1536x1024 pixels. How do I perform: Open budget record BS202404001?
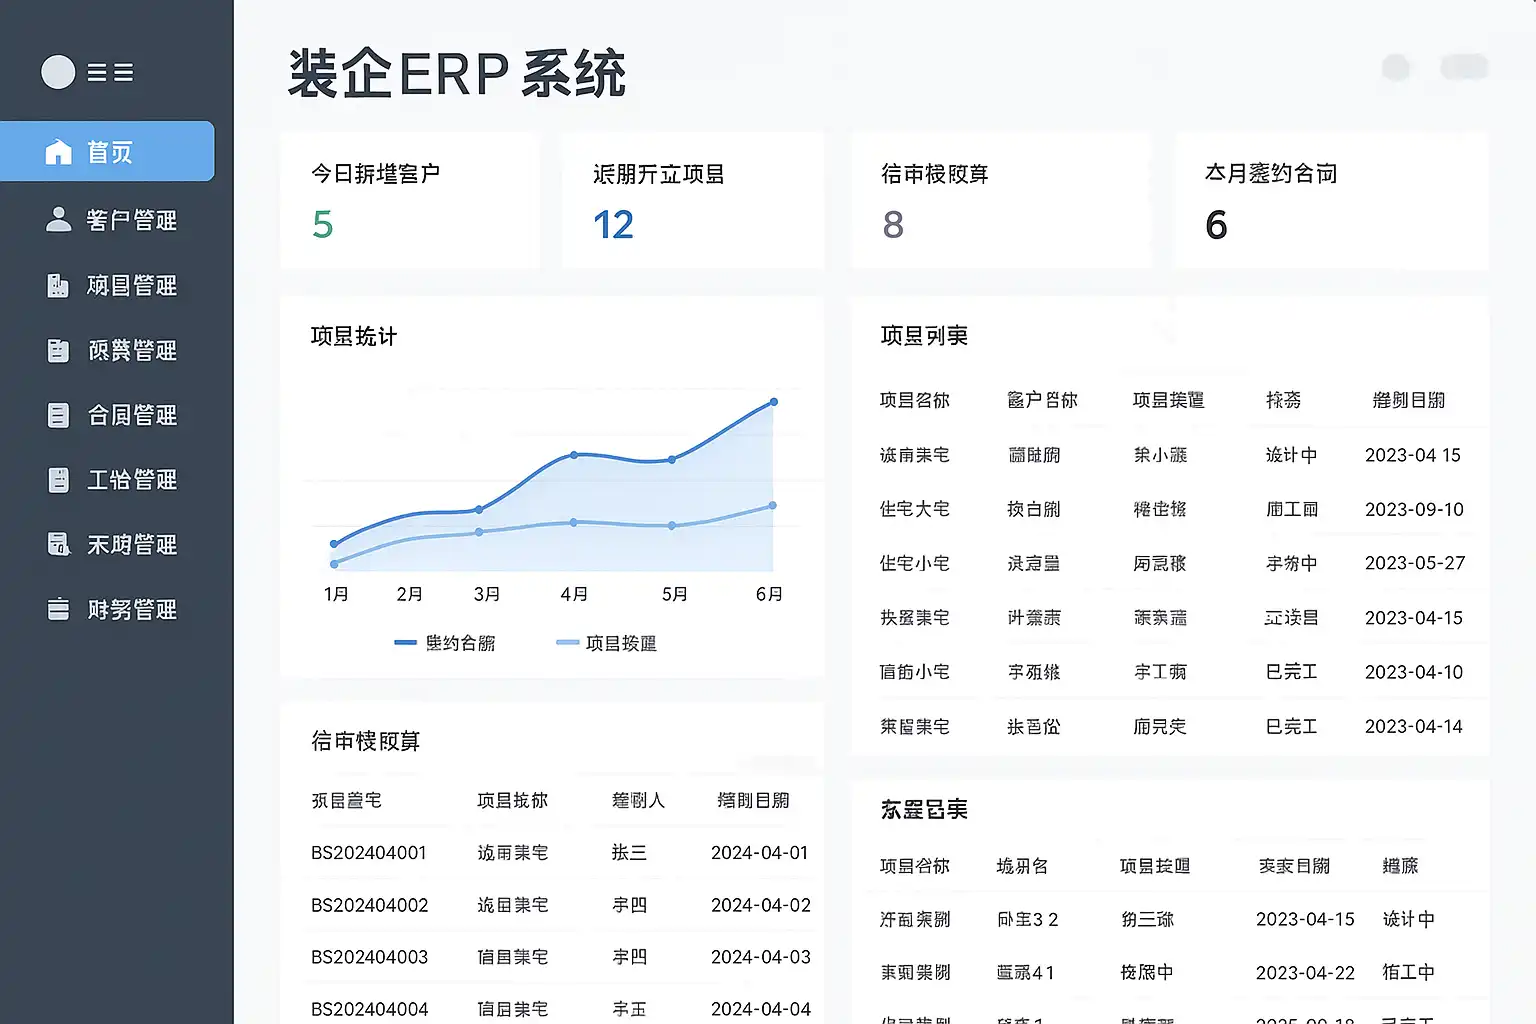click(369, 853)
